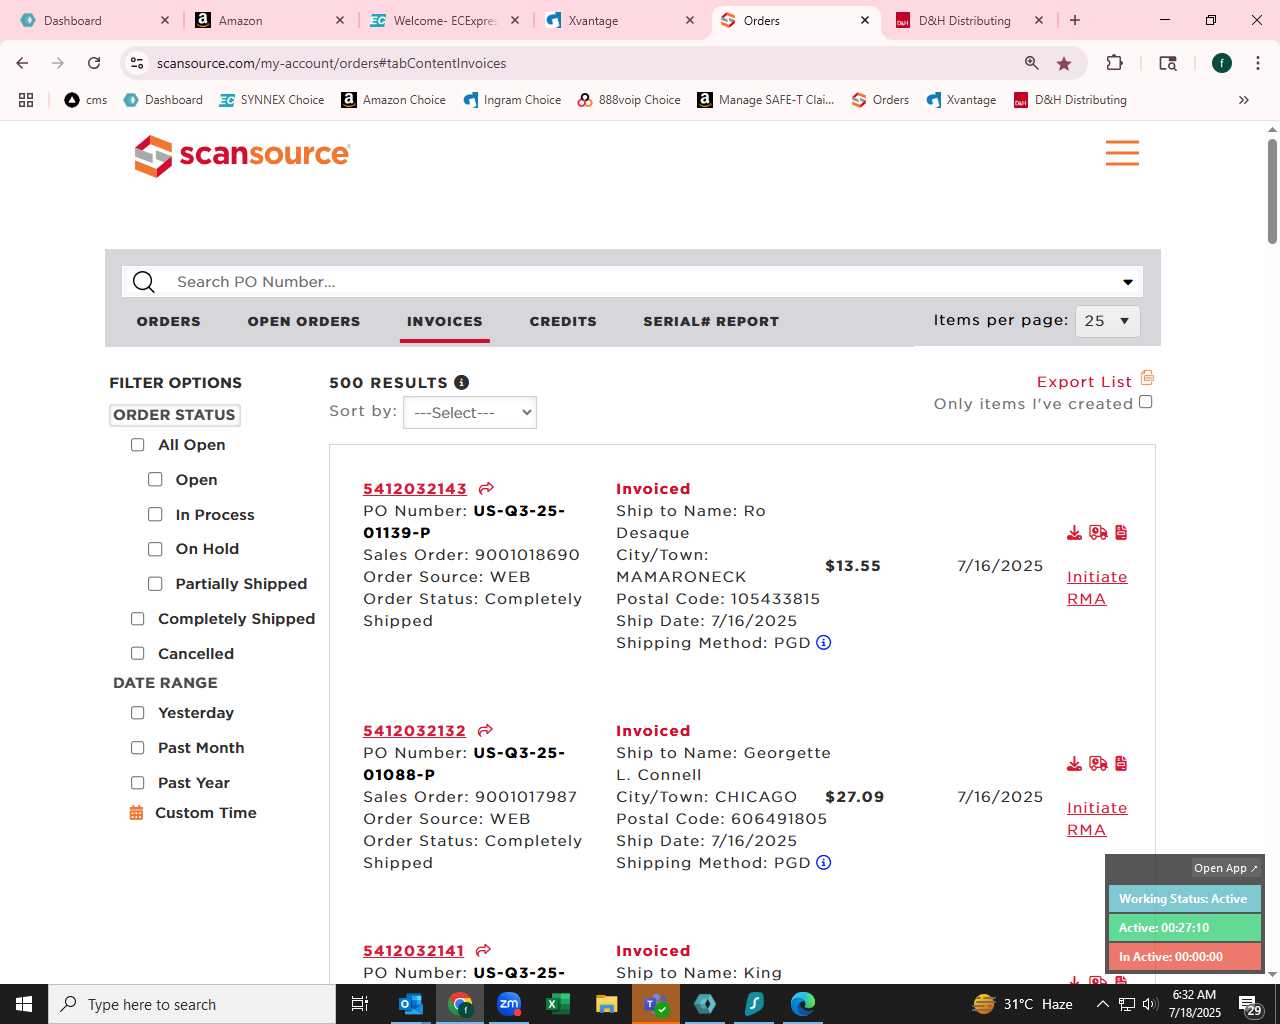The image size is (1280, 1024).
Task: Show PGD shipping method info for CHICAGO order
Action: coord(824,862)
